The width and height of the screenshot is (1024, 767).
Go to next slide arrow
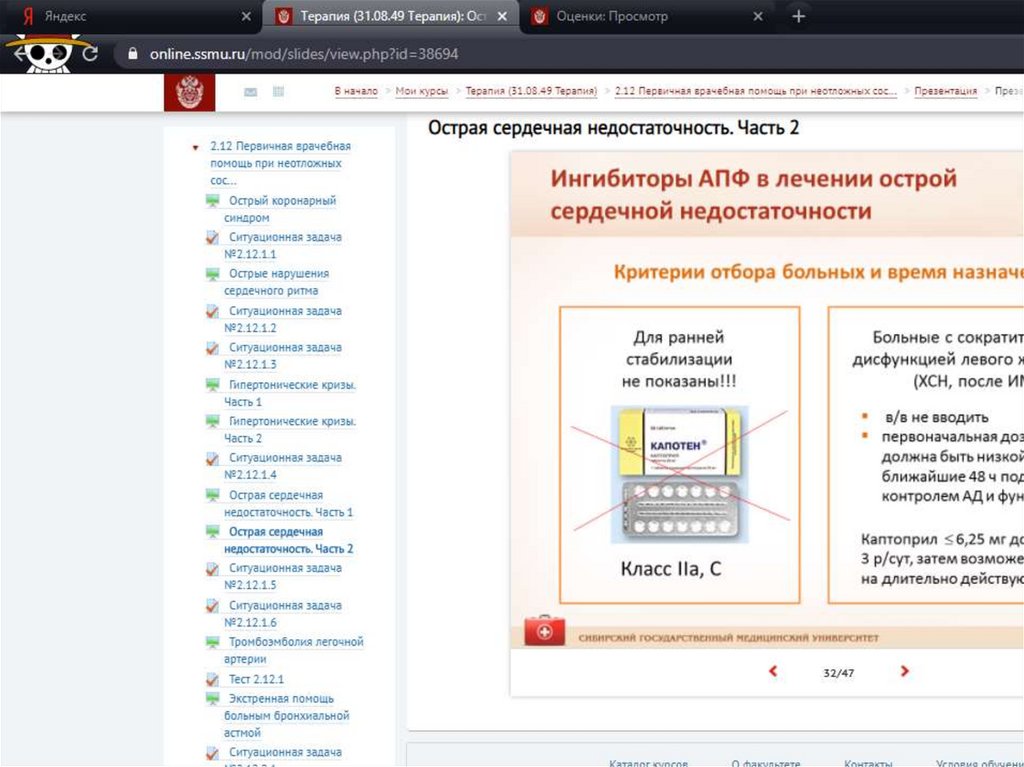tap(904, 671)
